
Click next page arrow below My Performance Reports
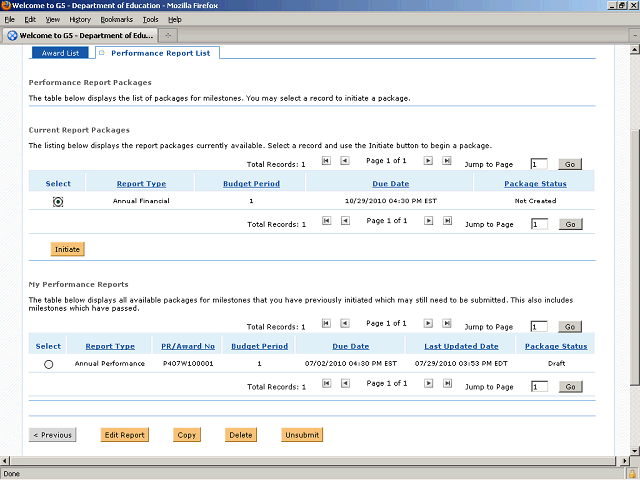[x=428, y=384]
